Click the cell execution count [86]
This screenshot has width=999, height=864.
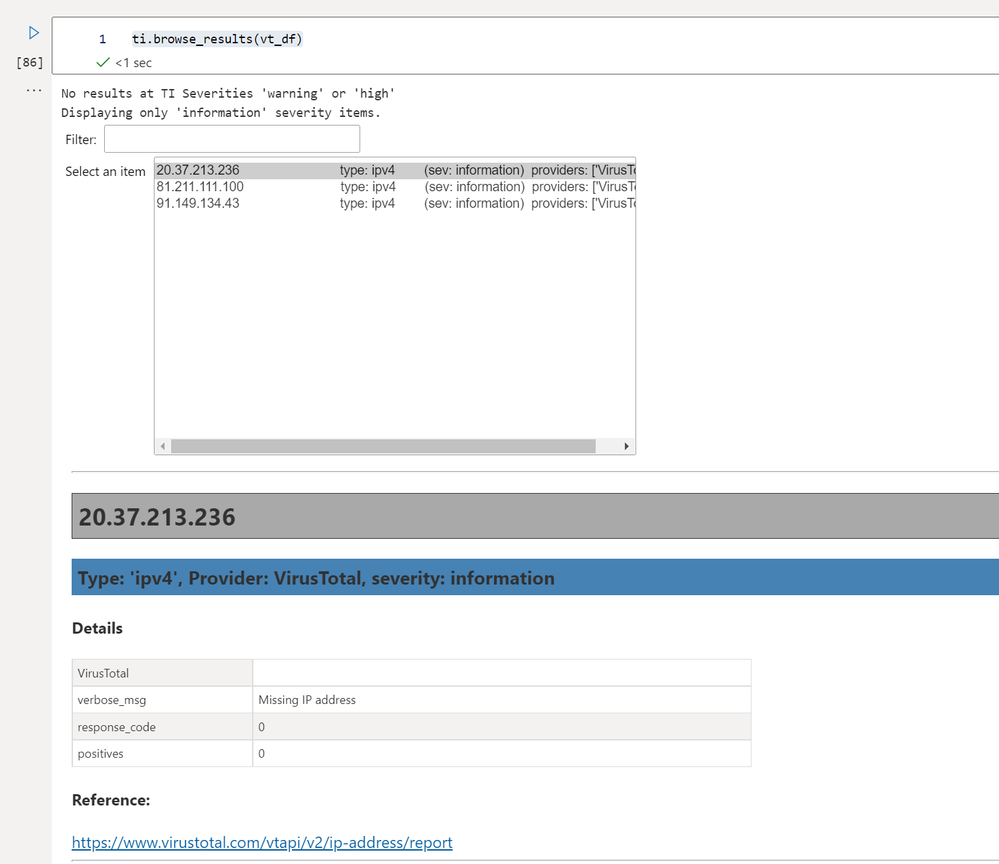pos(30,62)
